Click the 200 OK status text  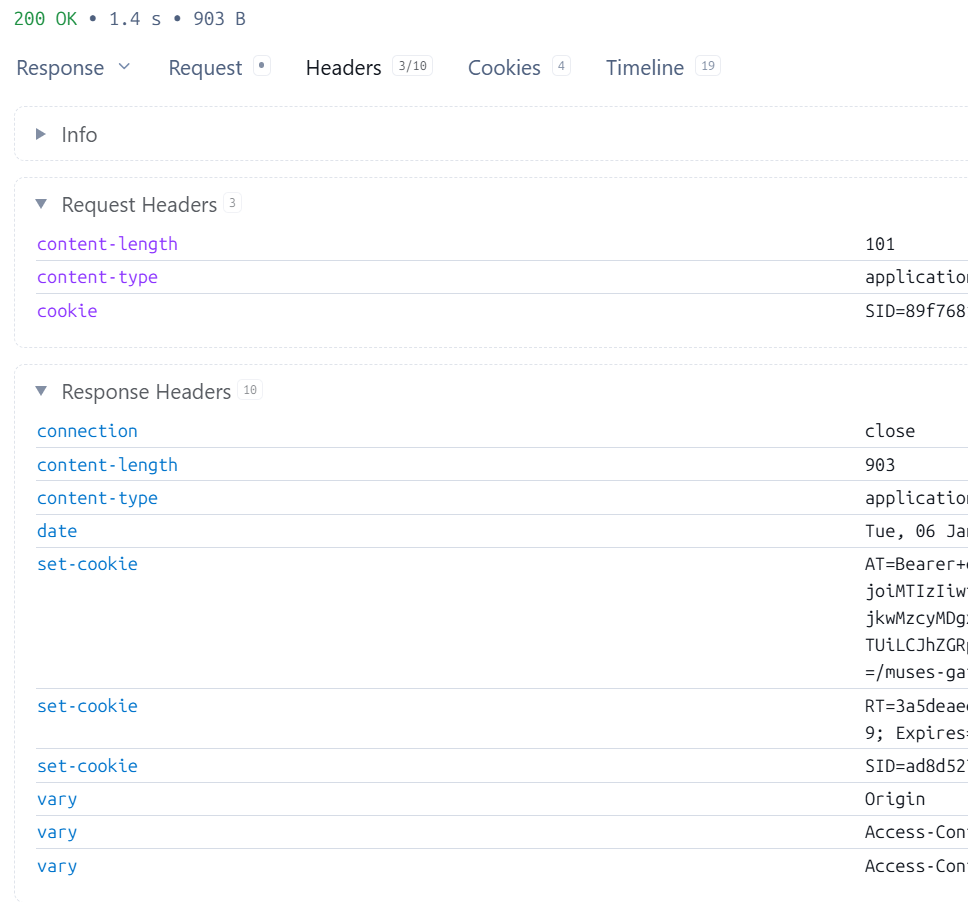pos(45,19)
